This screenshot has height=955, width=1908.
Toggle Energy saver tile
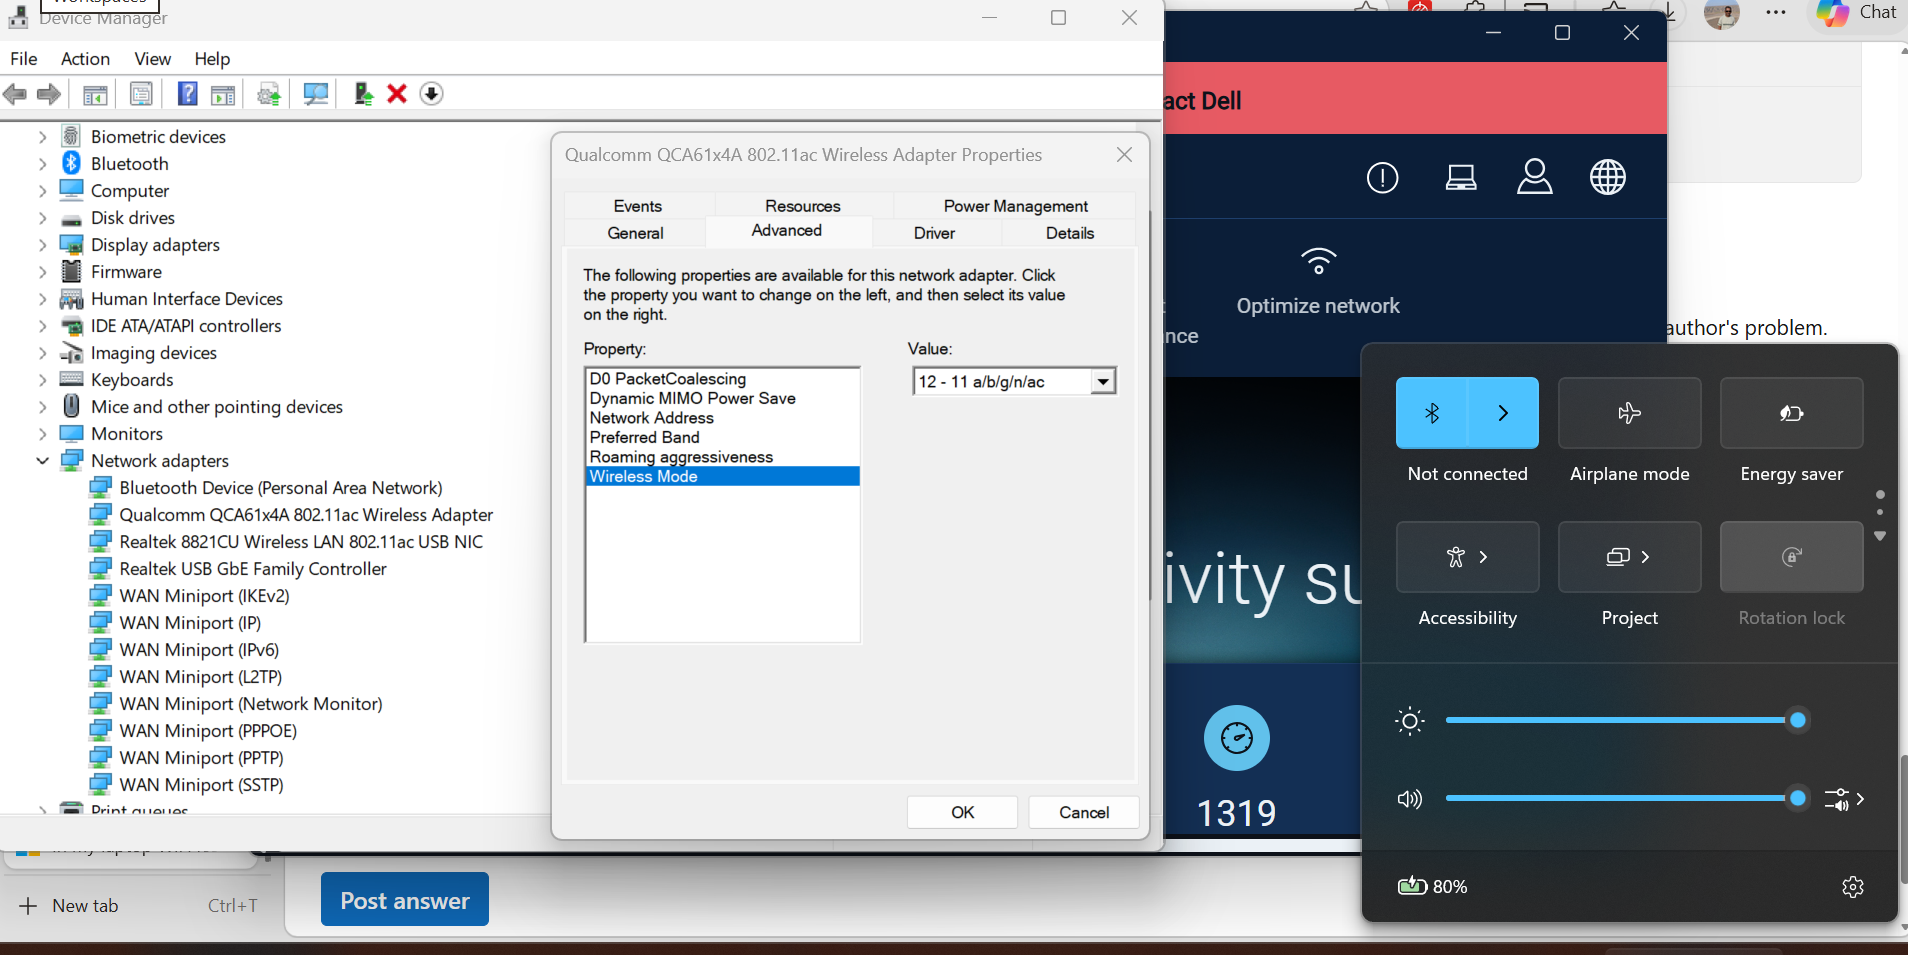1791,413
